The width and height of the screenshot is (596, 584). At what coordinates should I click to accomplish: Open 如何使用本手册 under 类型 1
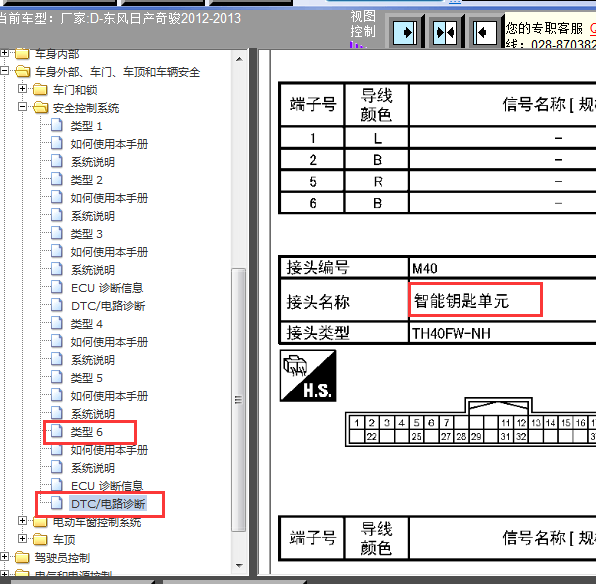point(109,144)
